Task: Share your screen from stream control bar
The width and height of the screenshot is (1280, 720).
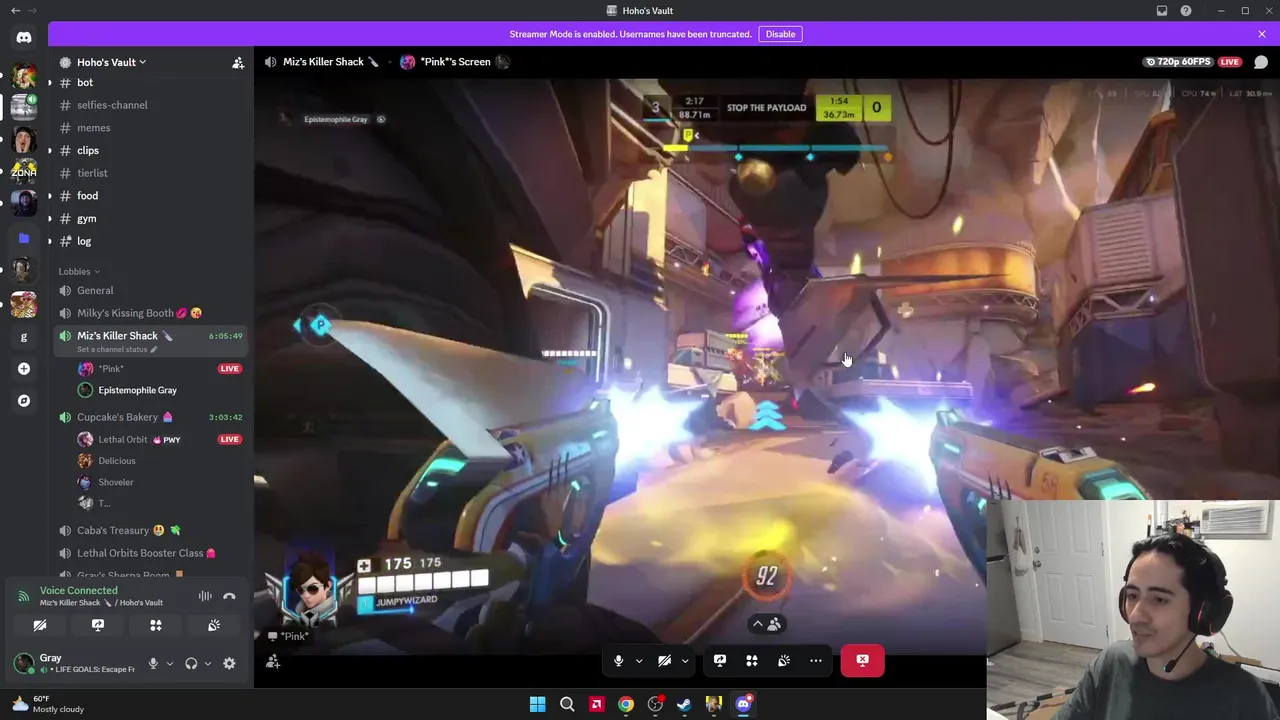Action: coord(720,660)
